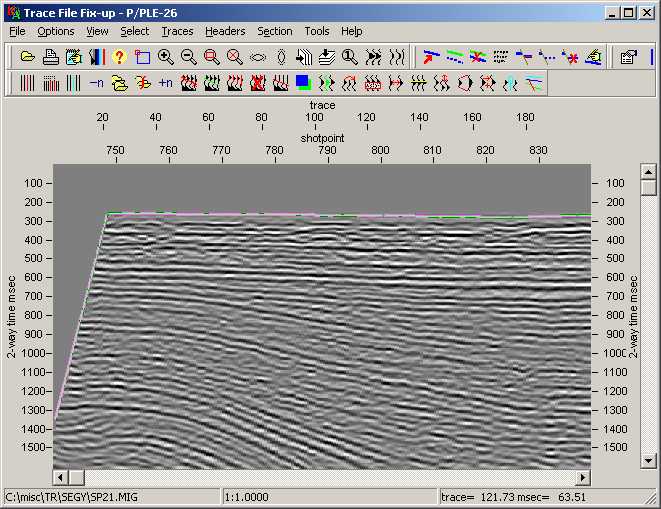Click the vertical scrollbar down arrow
Screen dimensions: 661x509
click(646, 459)
